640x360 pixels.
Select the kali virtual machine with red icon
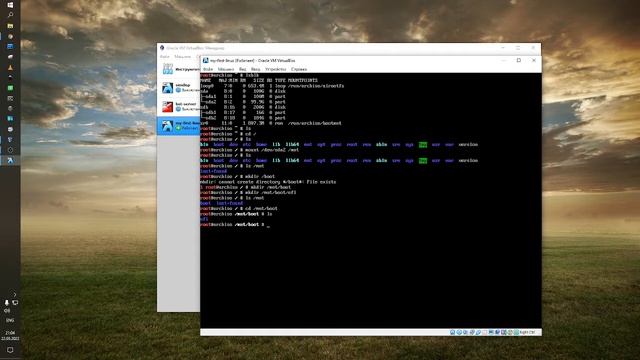(179, 107)
